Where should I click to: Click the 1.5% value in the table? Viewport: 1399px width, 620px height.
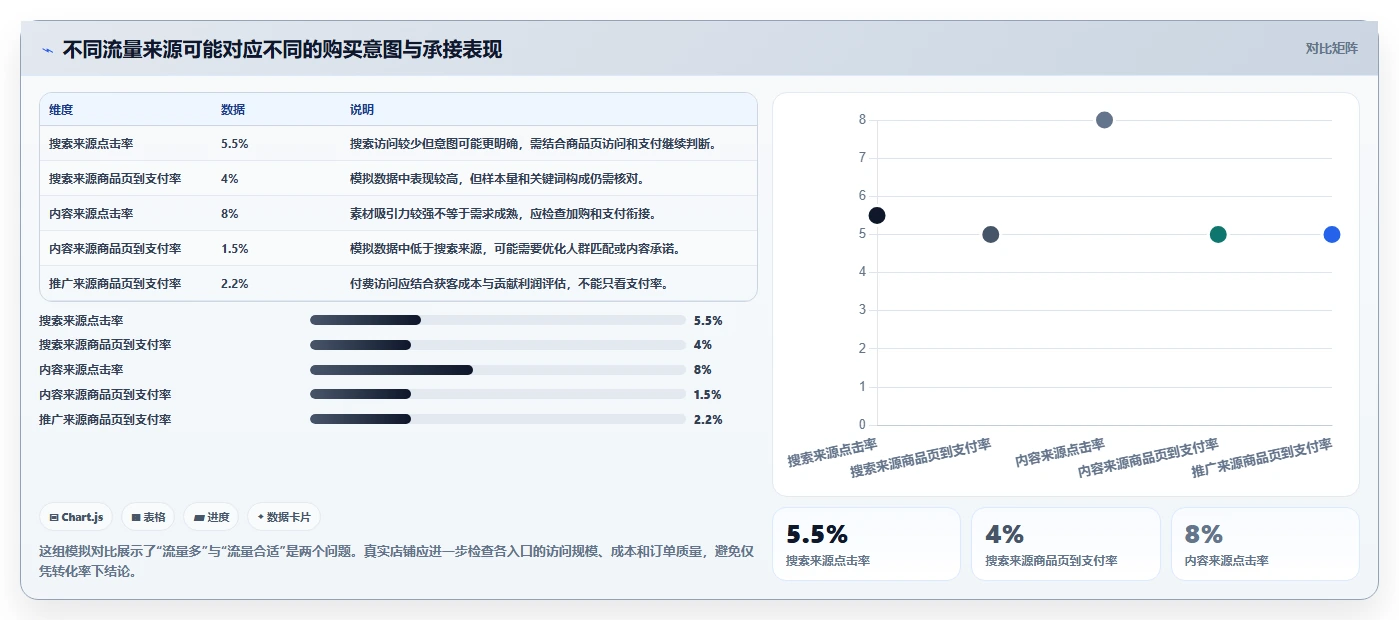[x=235, y=249]
